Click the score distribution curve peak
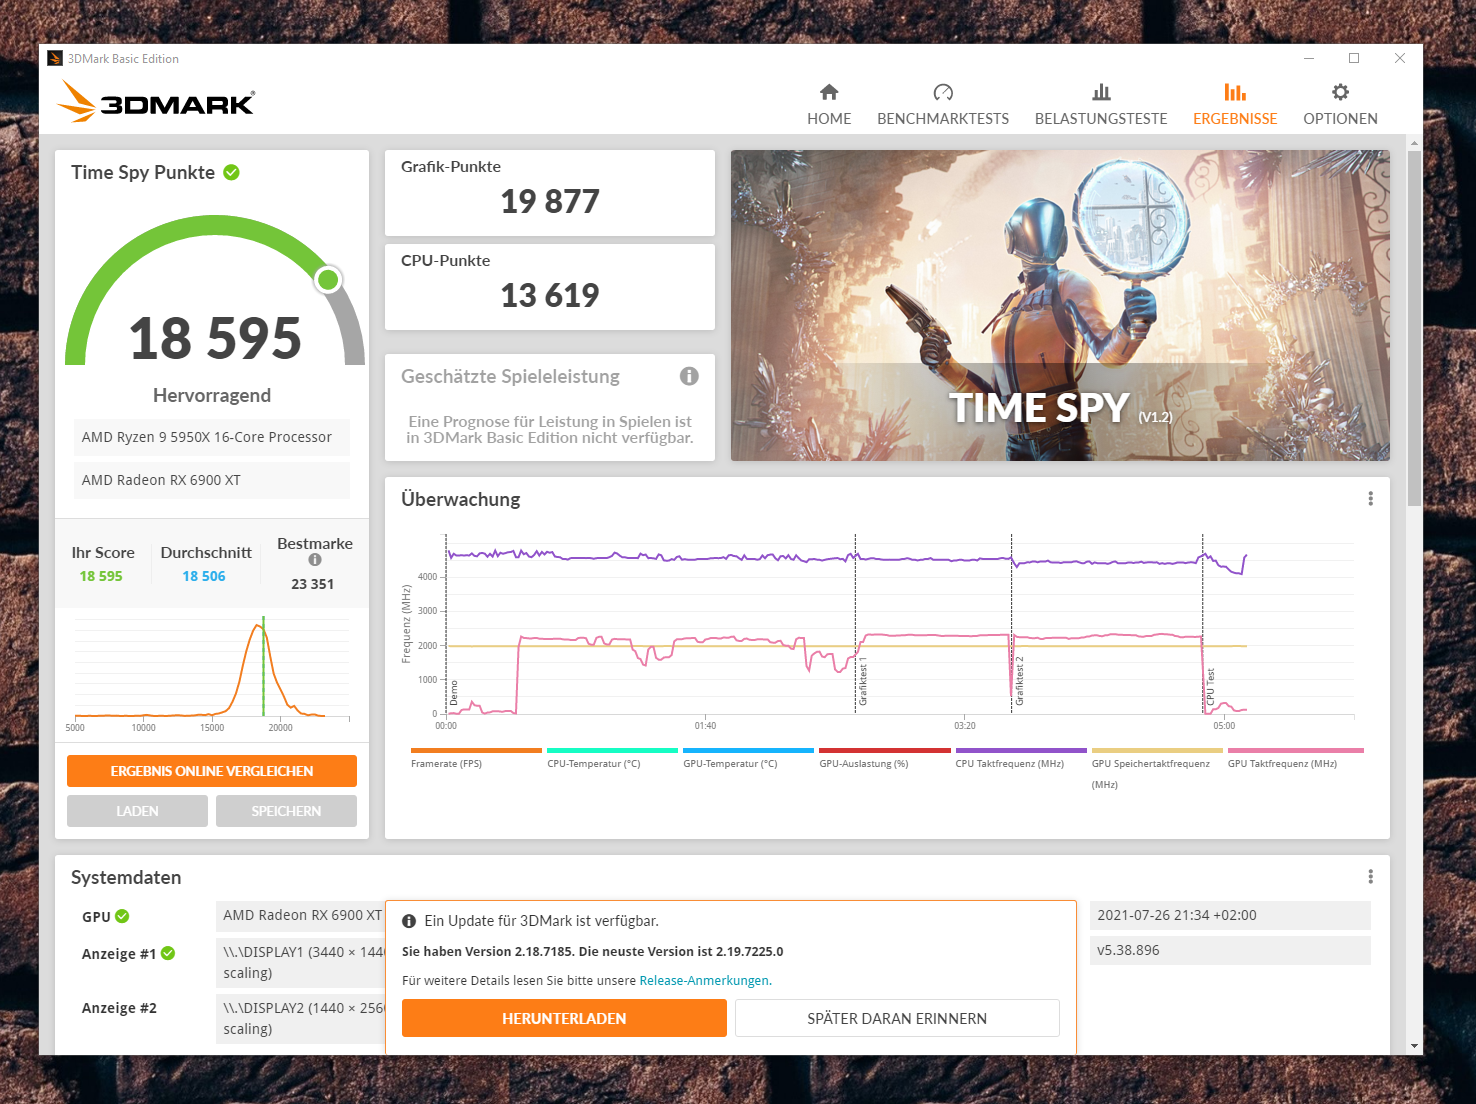Screen dimensions: 1476x1104 click(260, 625)
